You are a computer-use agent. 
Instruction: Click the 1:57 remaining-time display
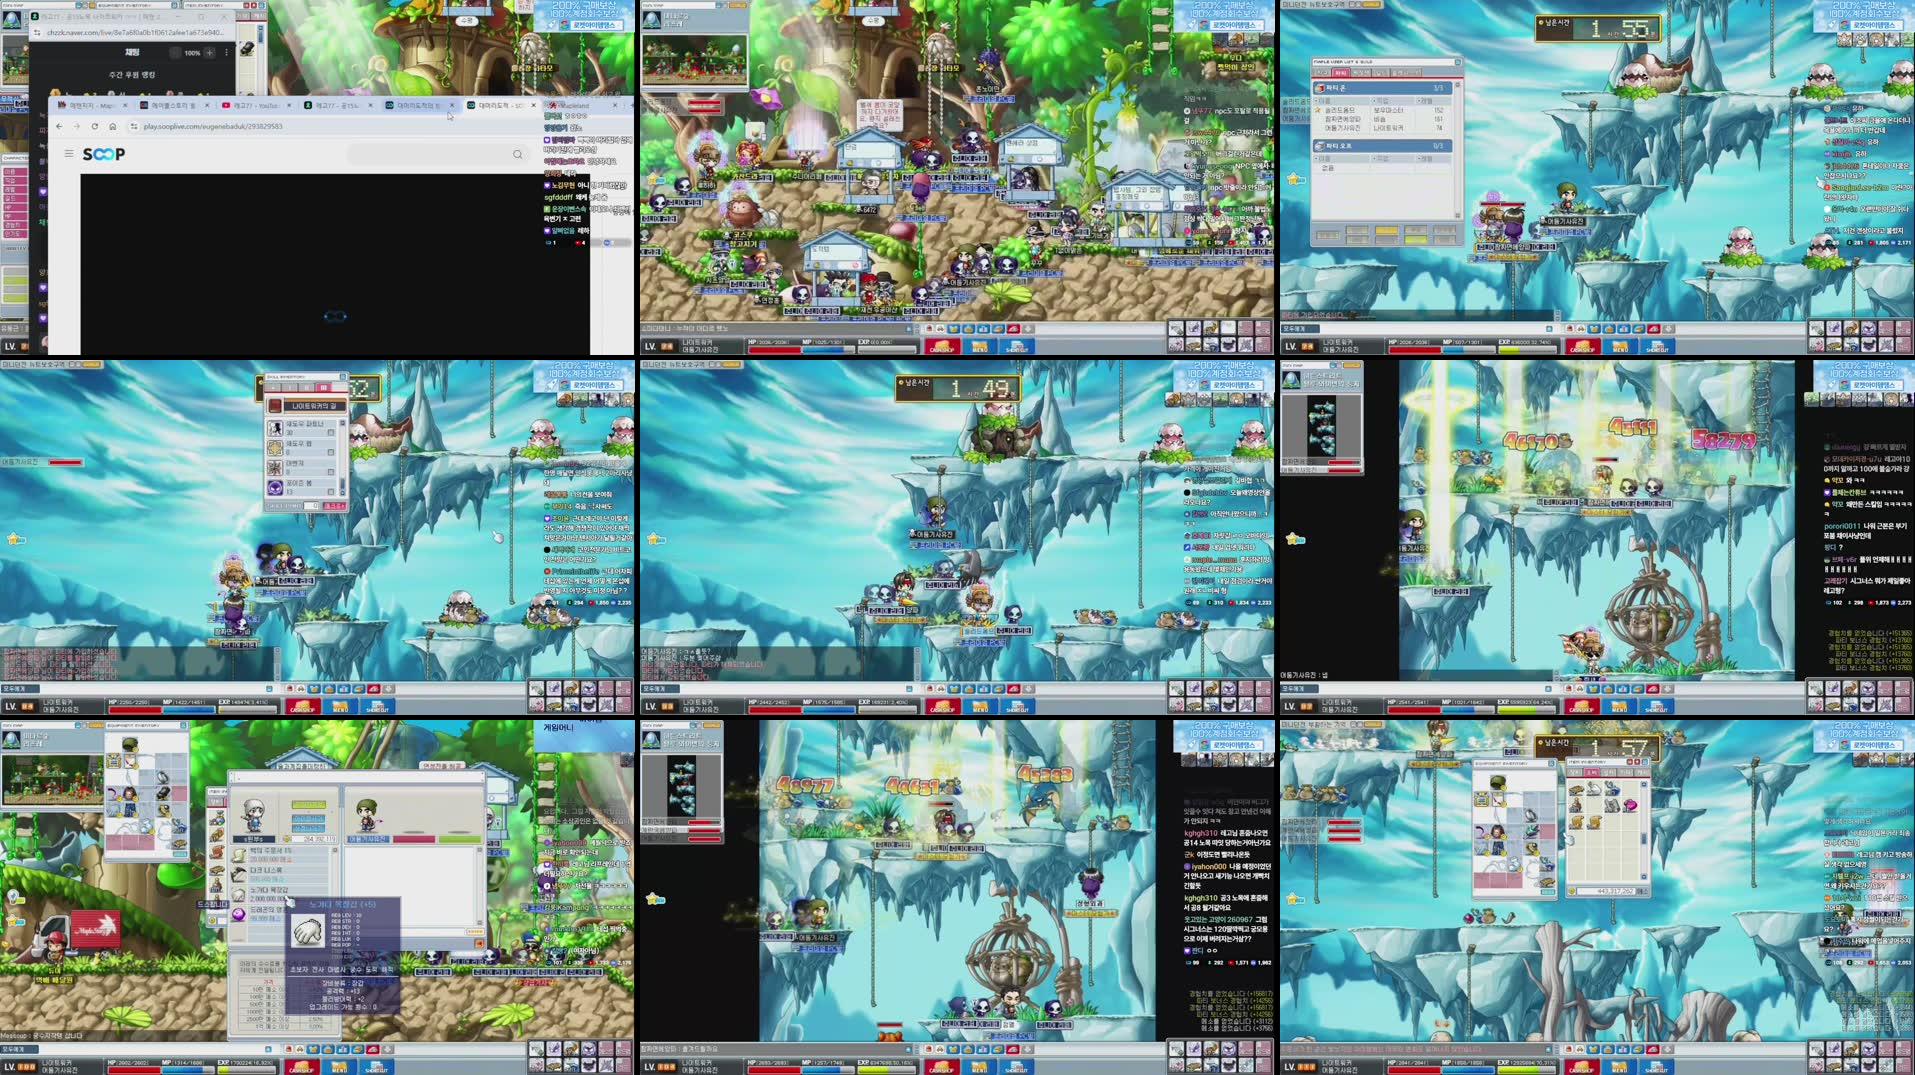(x=1598, y=748)
